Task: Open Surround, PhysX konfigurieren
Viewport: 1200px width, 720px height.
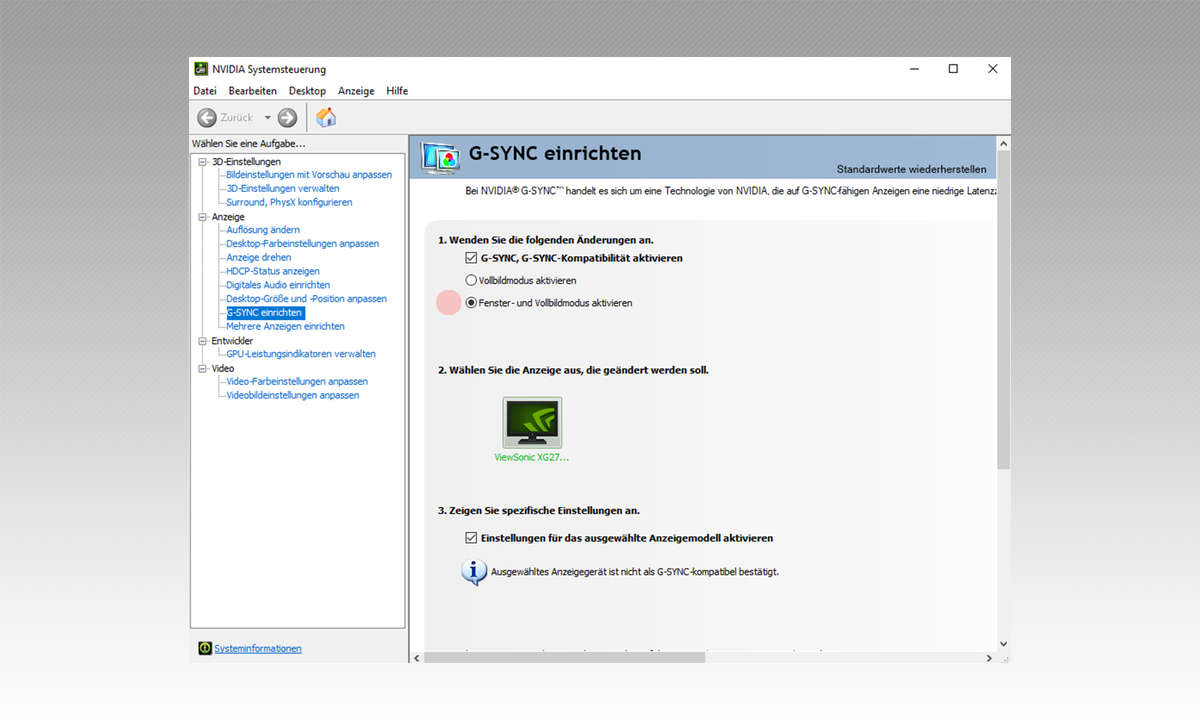Action: tap(289, 202)
